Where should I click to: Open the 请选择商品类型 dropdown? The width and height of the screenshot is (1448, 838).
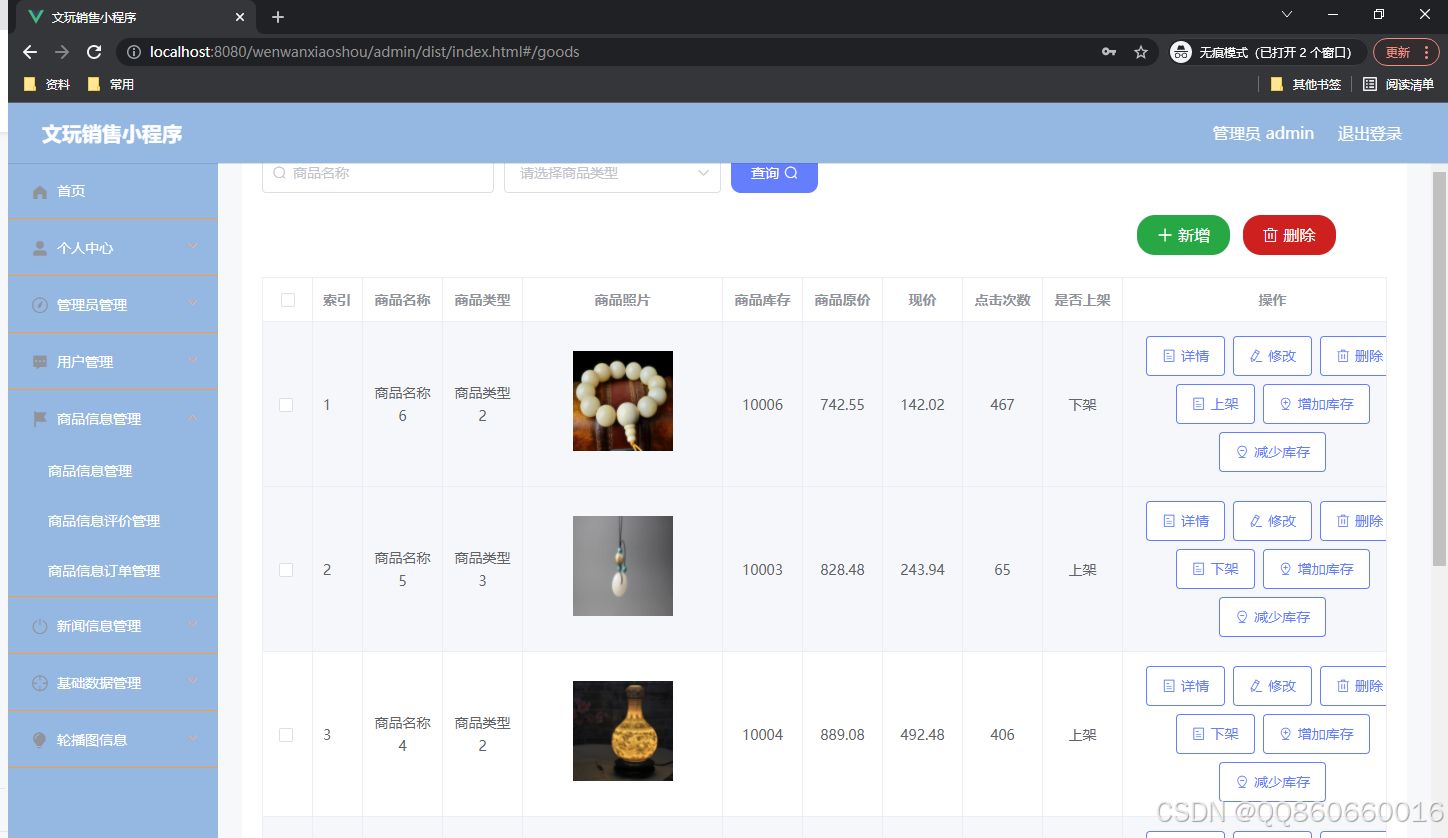coord(612,174)
